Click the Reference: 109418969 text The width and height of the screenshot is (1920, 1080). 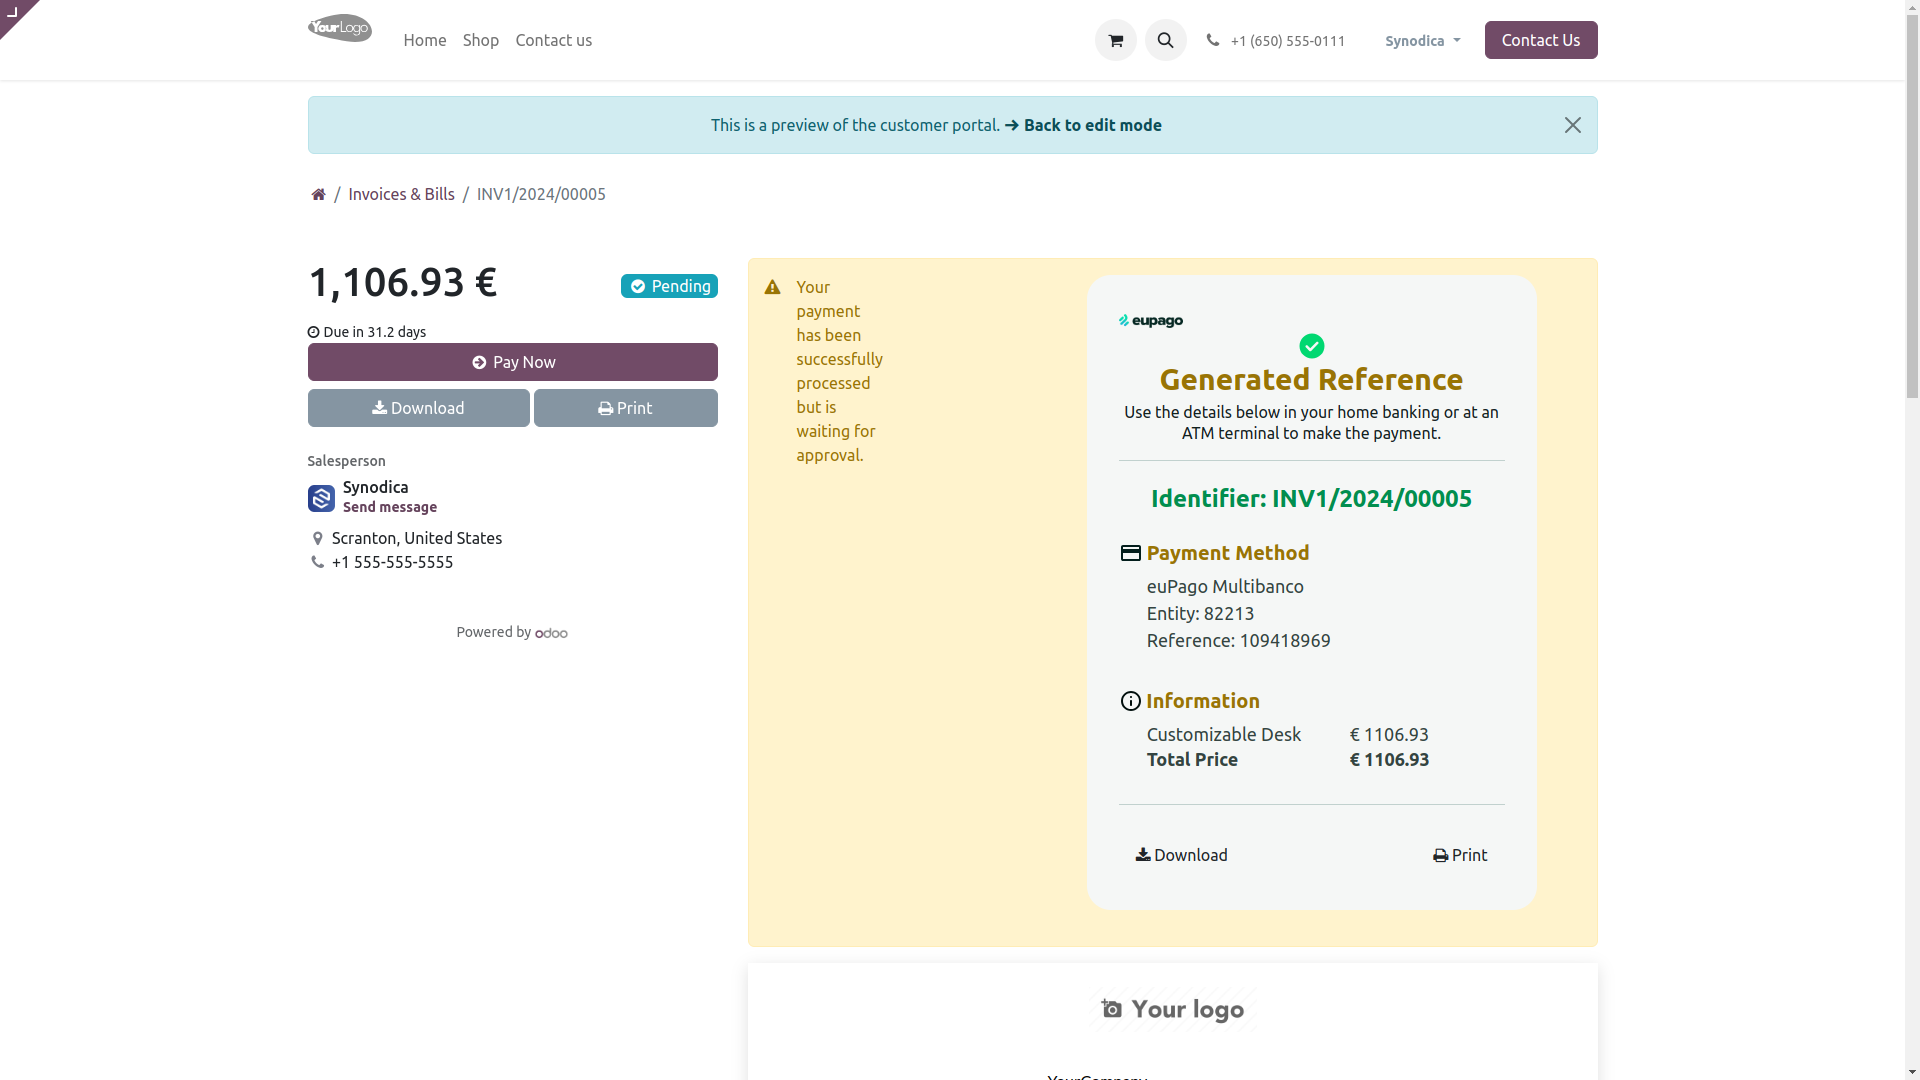(x=1238, y=640)
